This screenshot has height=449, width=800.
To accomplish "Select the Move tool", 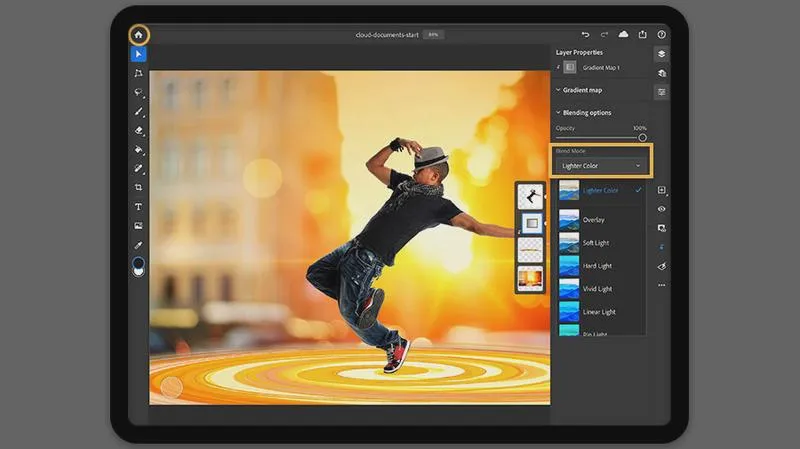I will (x=138, y=54).
